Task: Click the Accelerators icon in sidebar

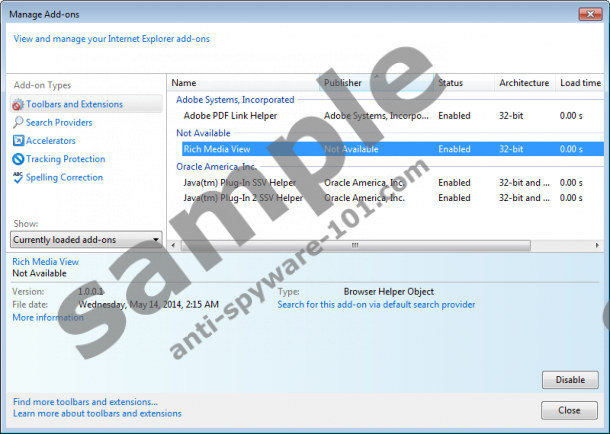Action: [x=18, y=141]
